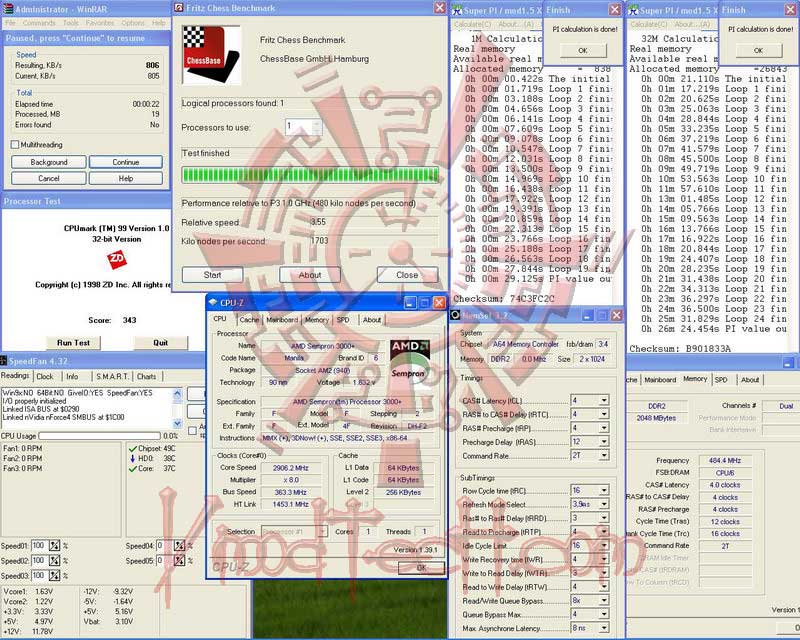Image resolution: width=800 pixels, height=640 pixels.
Task: Click the CPU-Z title bar icon
Action: [213, 303]
